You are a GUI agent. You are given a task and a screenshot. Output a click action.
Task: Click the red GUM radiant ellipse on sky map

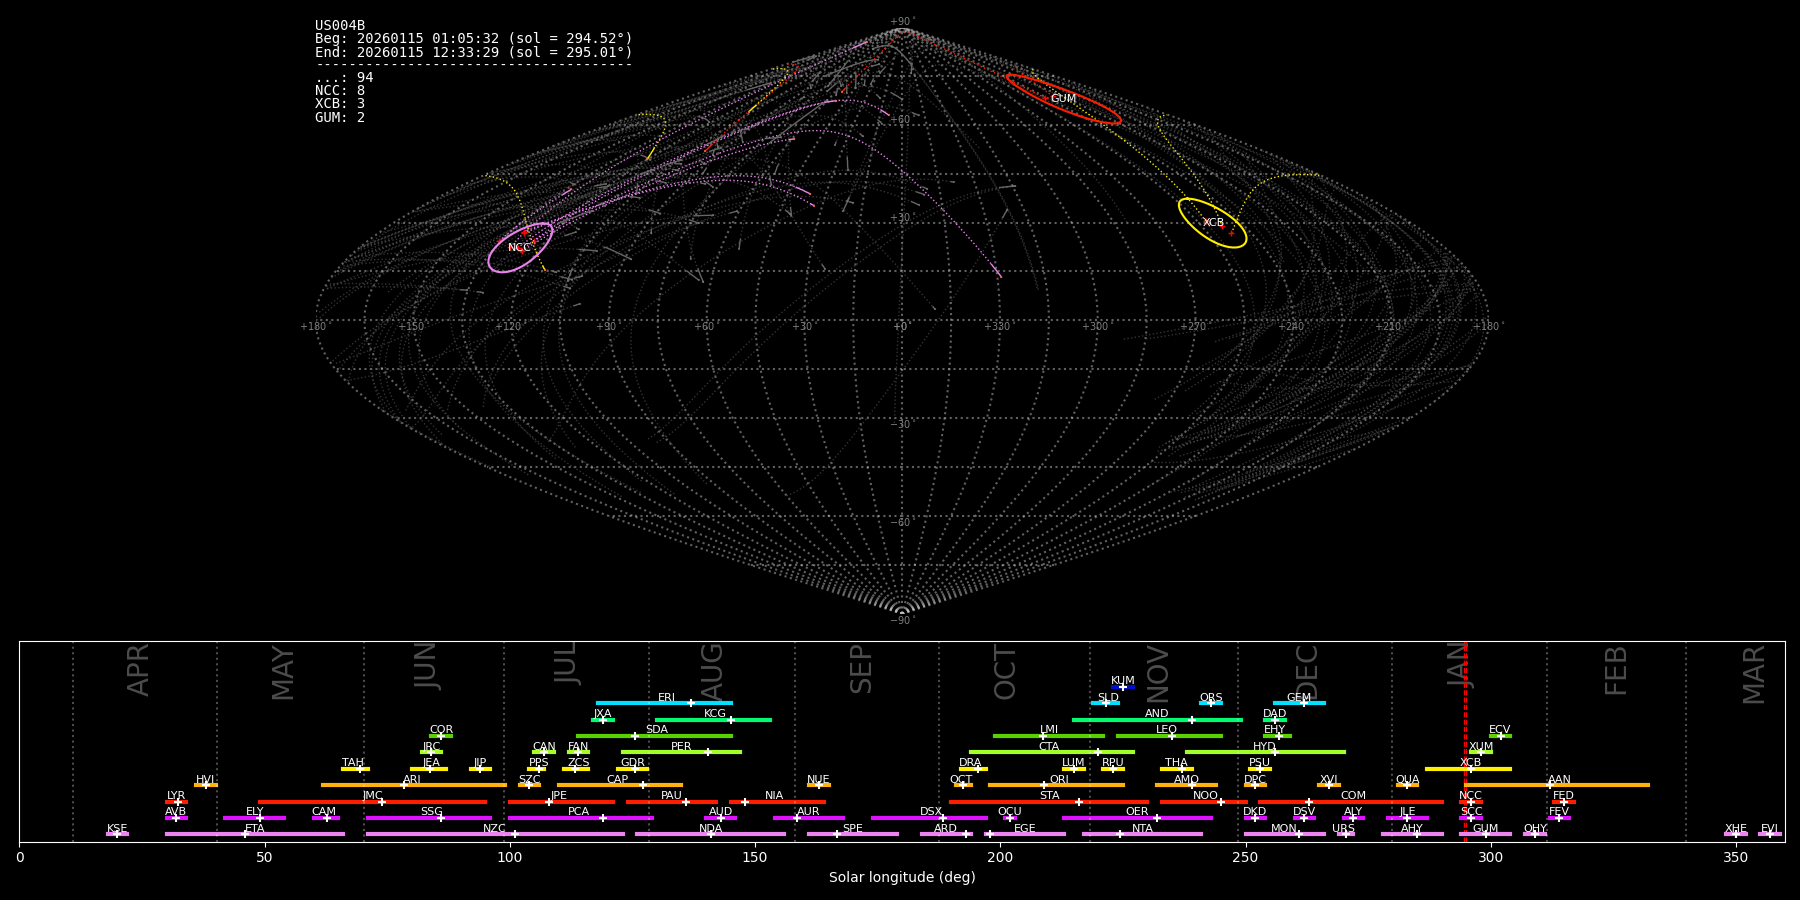tap(1063, 99)
